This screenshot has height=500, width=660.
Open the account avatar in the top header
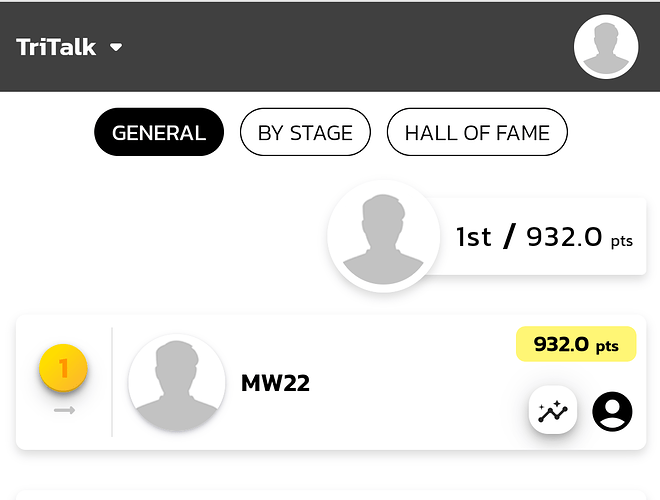pyautogui.click(x=606, y=47)
